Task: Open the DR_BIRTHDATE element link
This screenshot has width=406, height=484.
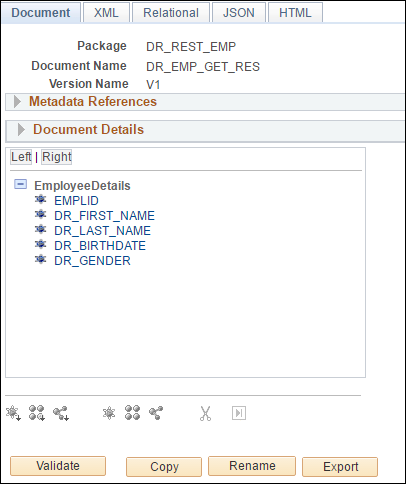Action: point(100,246)
